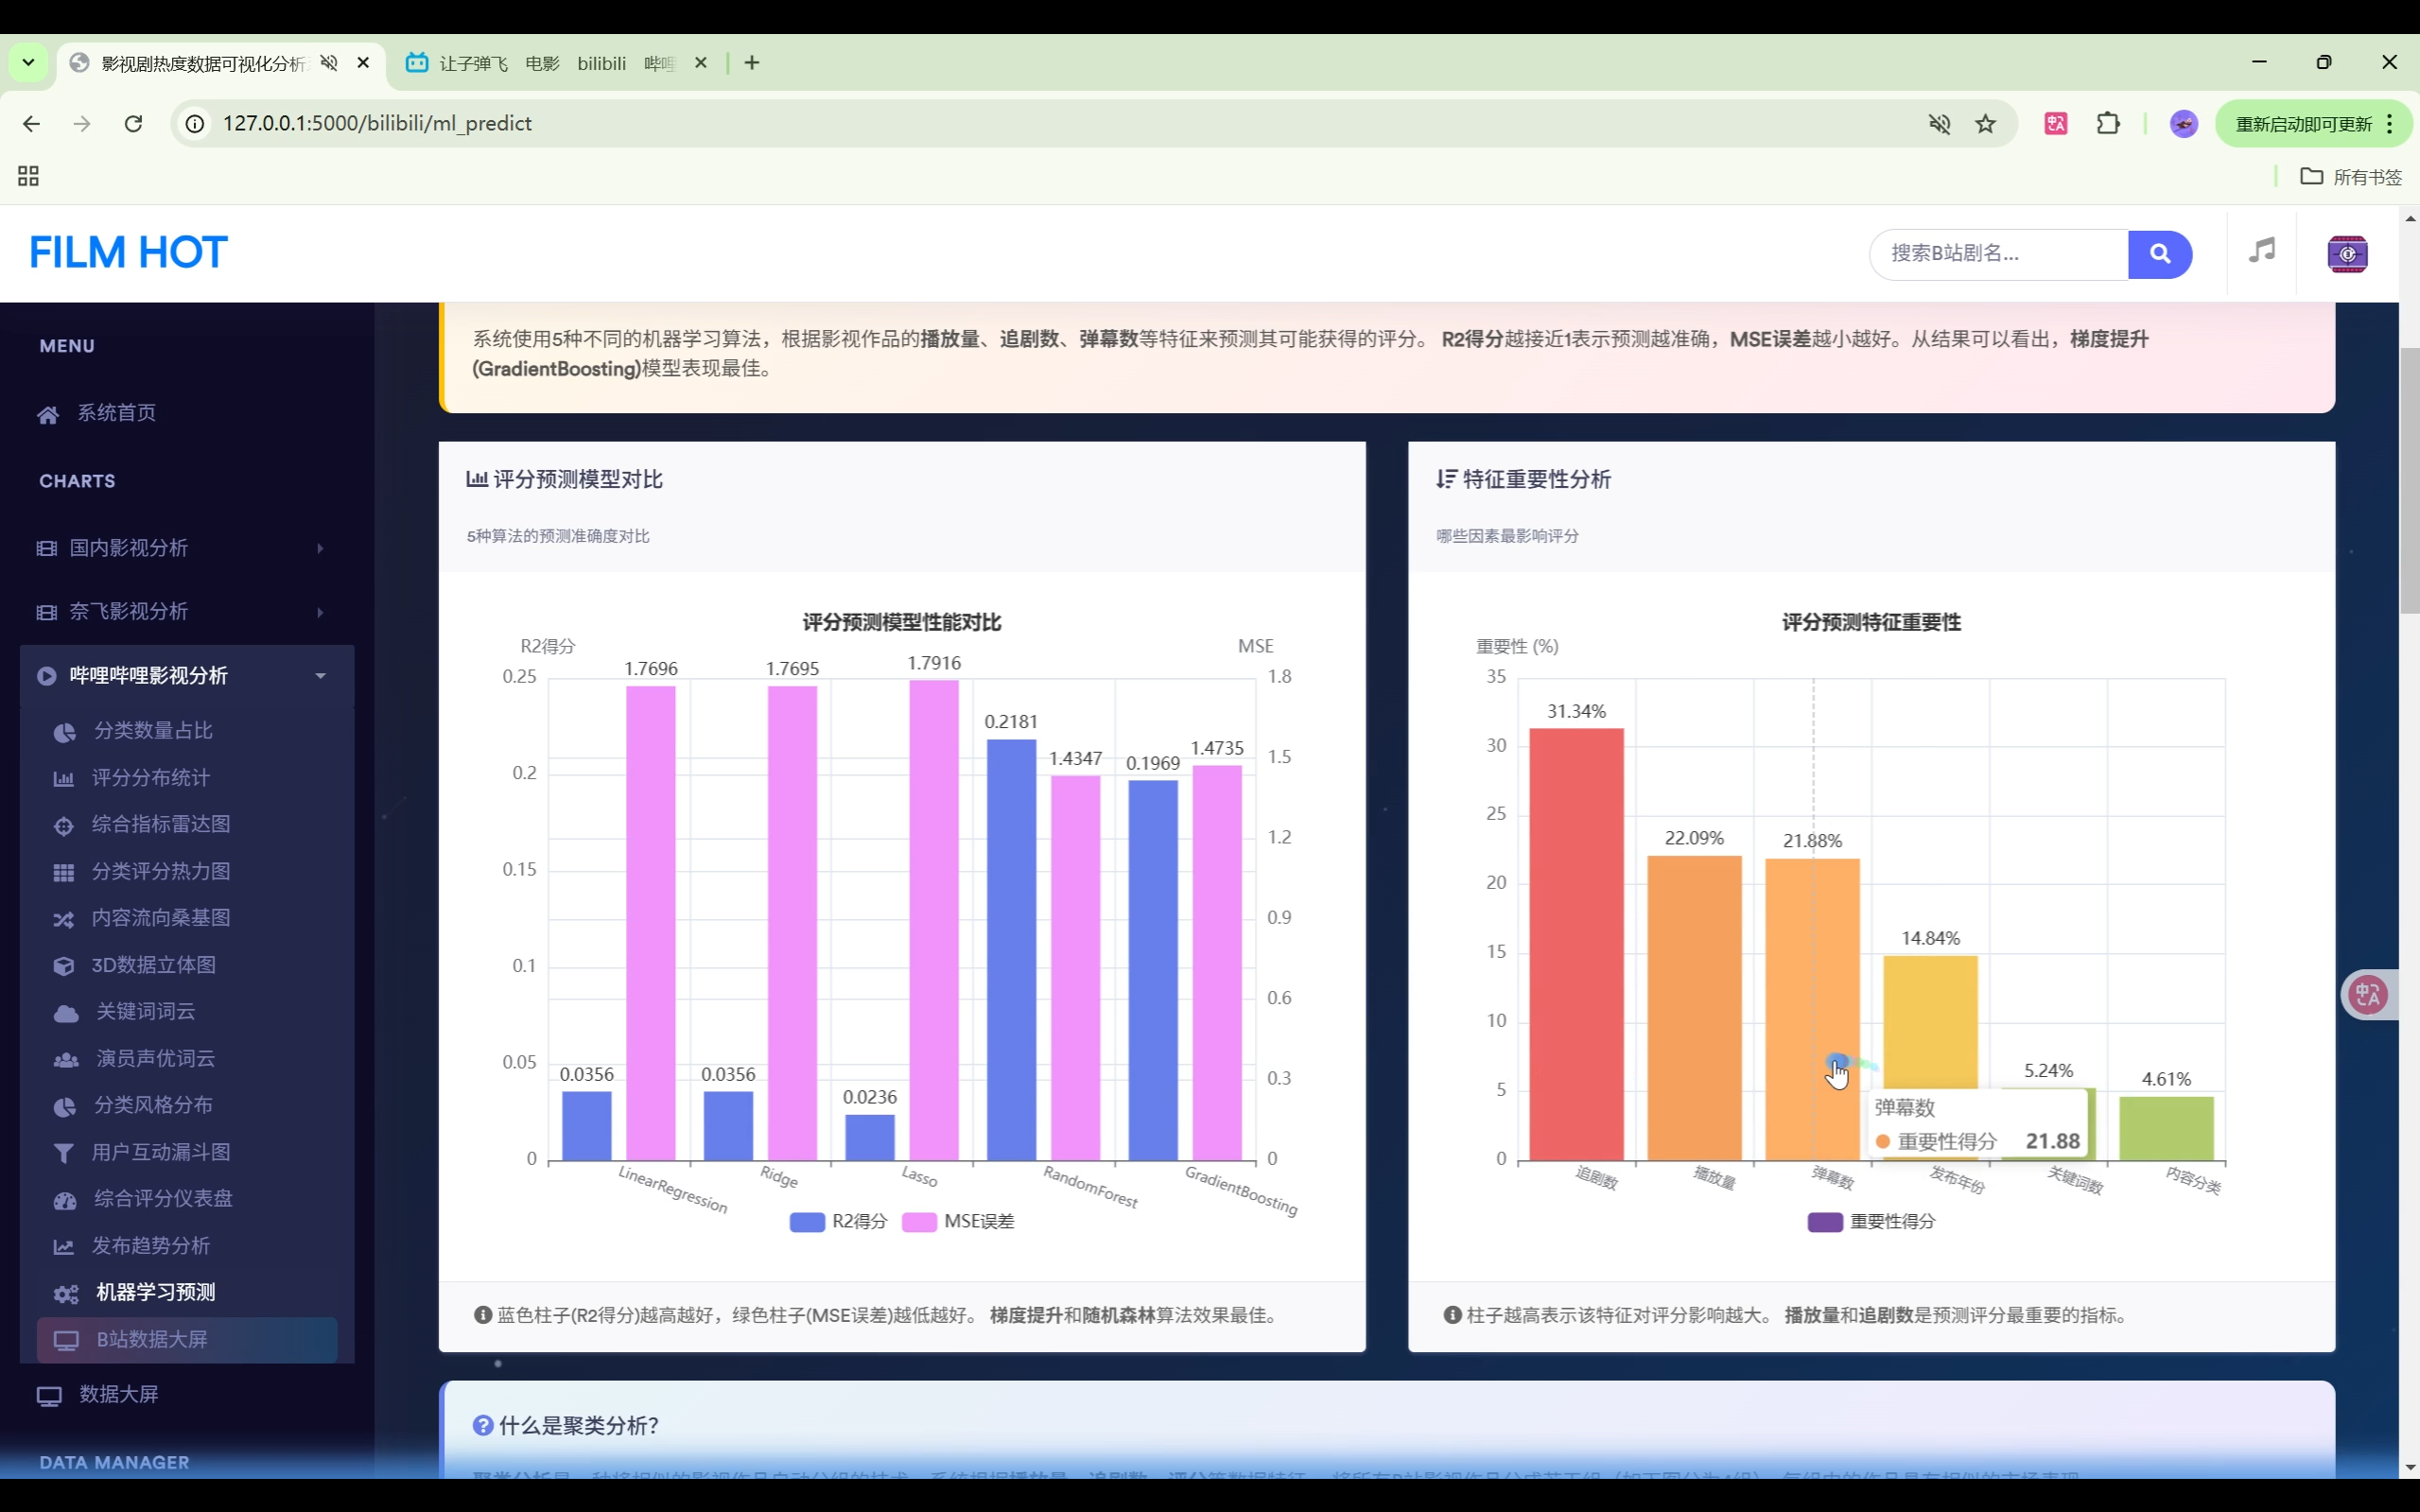This screenshot has width=2420, height=1512.
Task: Open 关键词词云 cloud item in sidebar
Action: click(x=145, y=1011)
